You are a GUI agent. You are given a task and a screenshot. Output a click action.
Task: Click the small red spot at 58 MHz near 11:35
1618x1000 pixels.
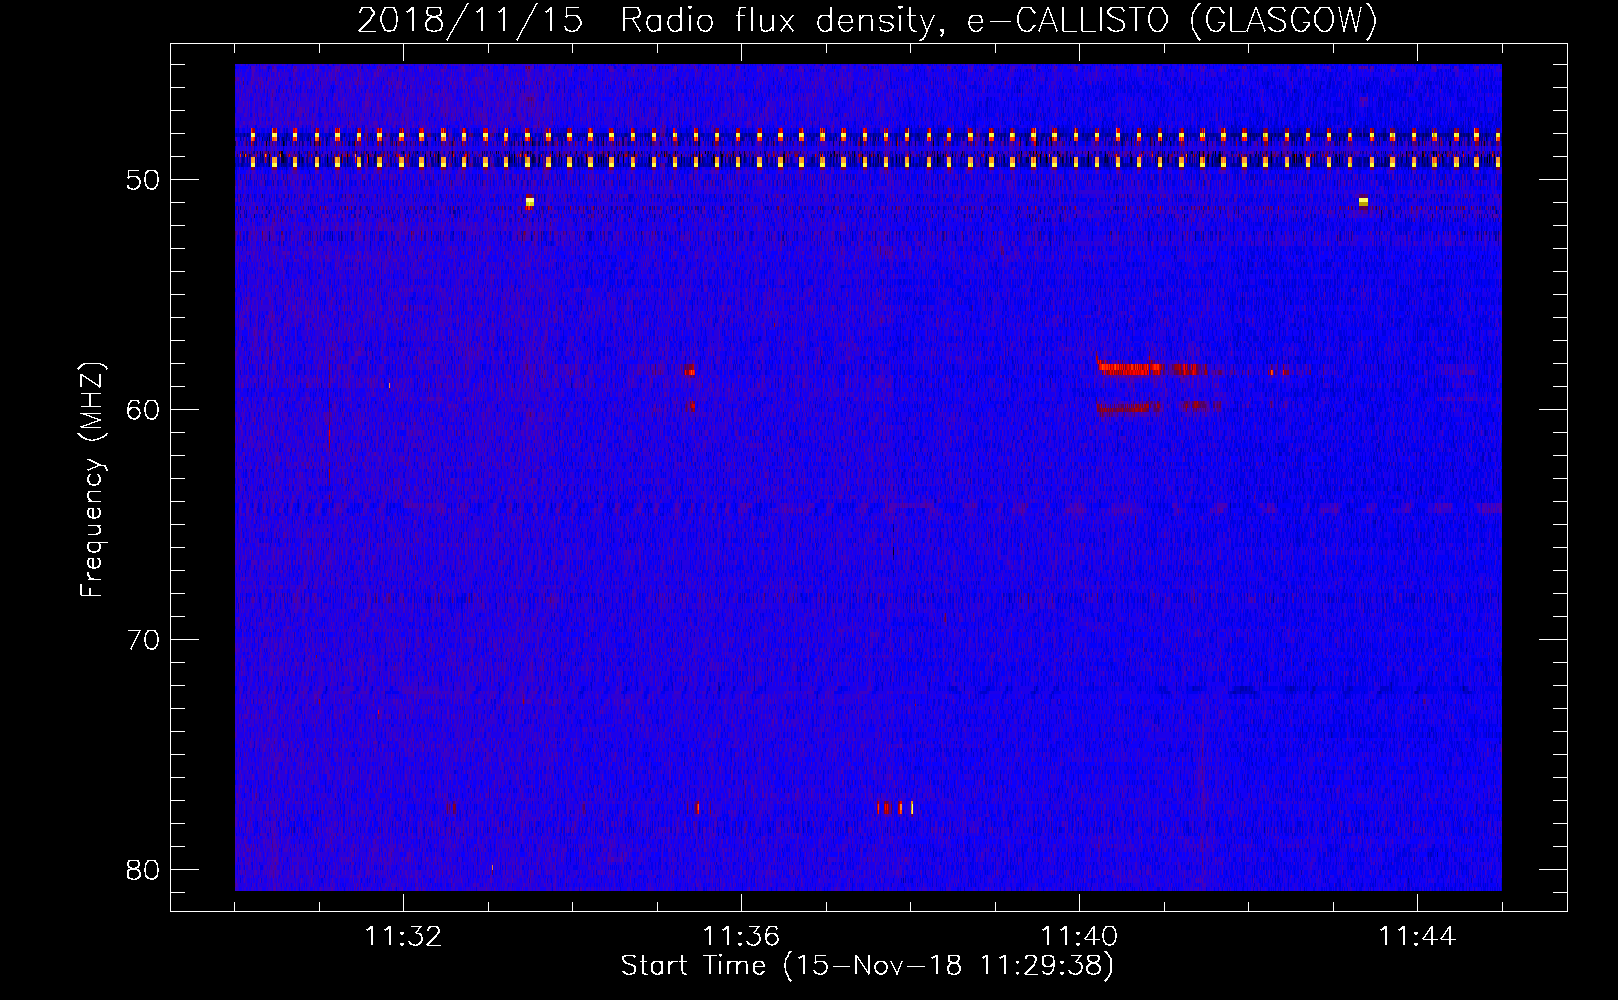pos(690,371)
